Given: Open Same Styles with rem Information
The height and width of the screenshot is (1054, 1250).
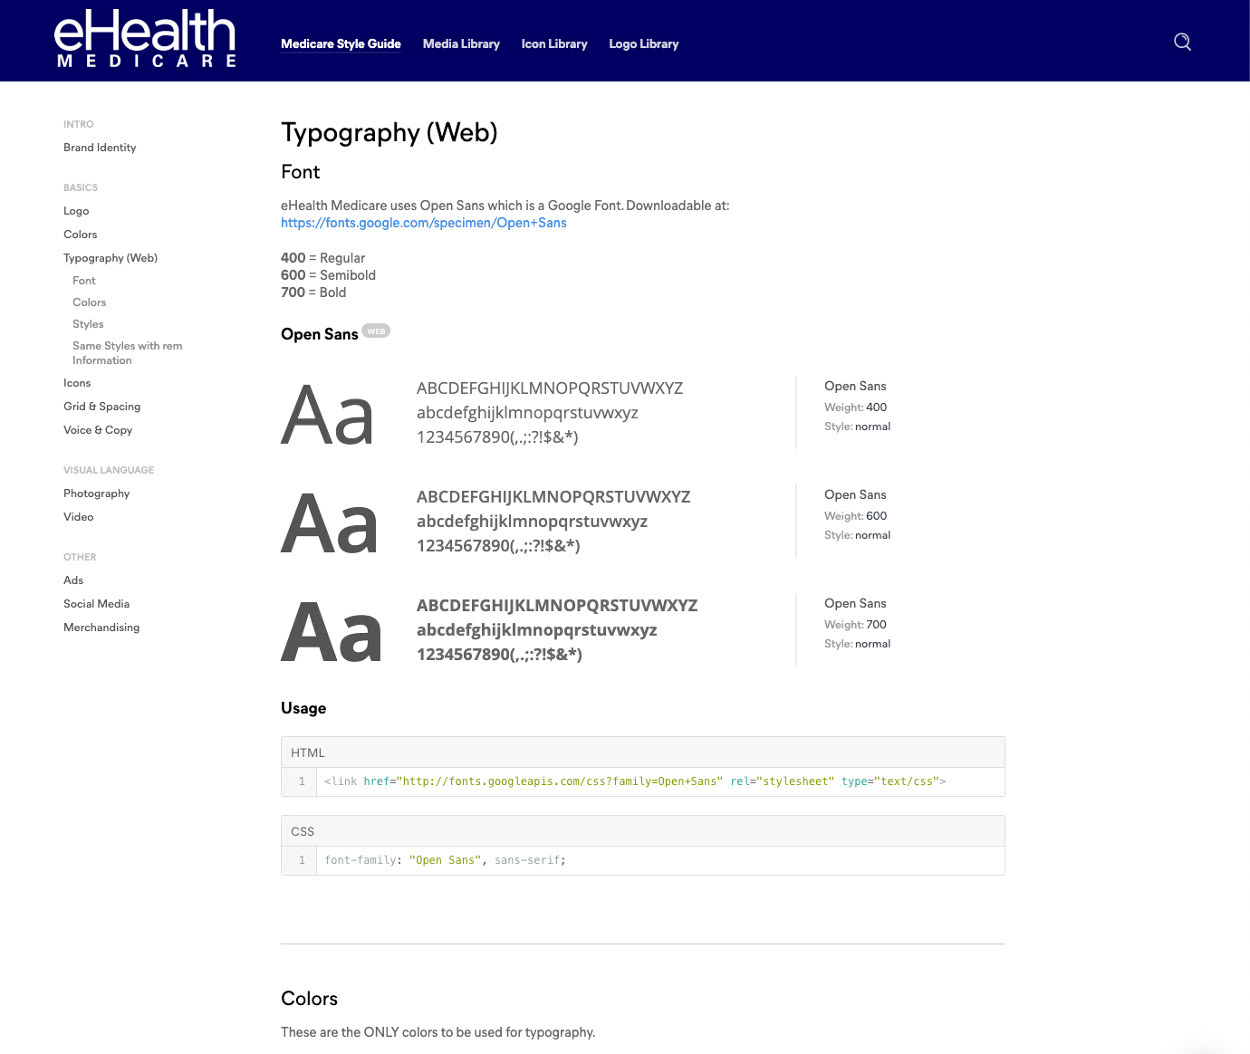Looking at the screenshot, I should [127, 353].
